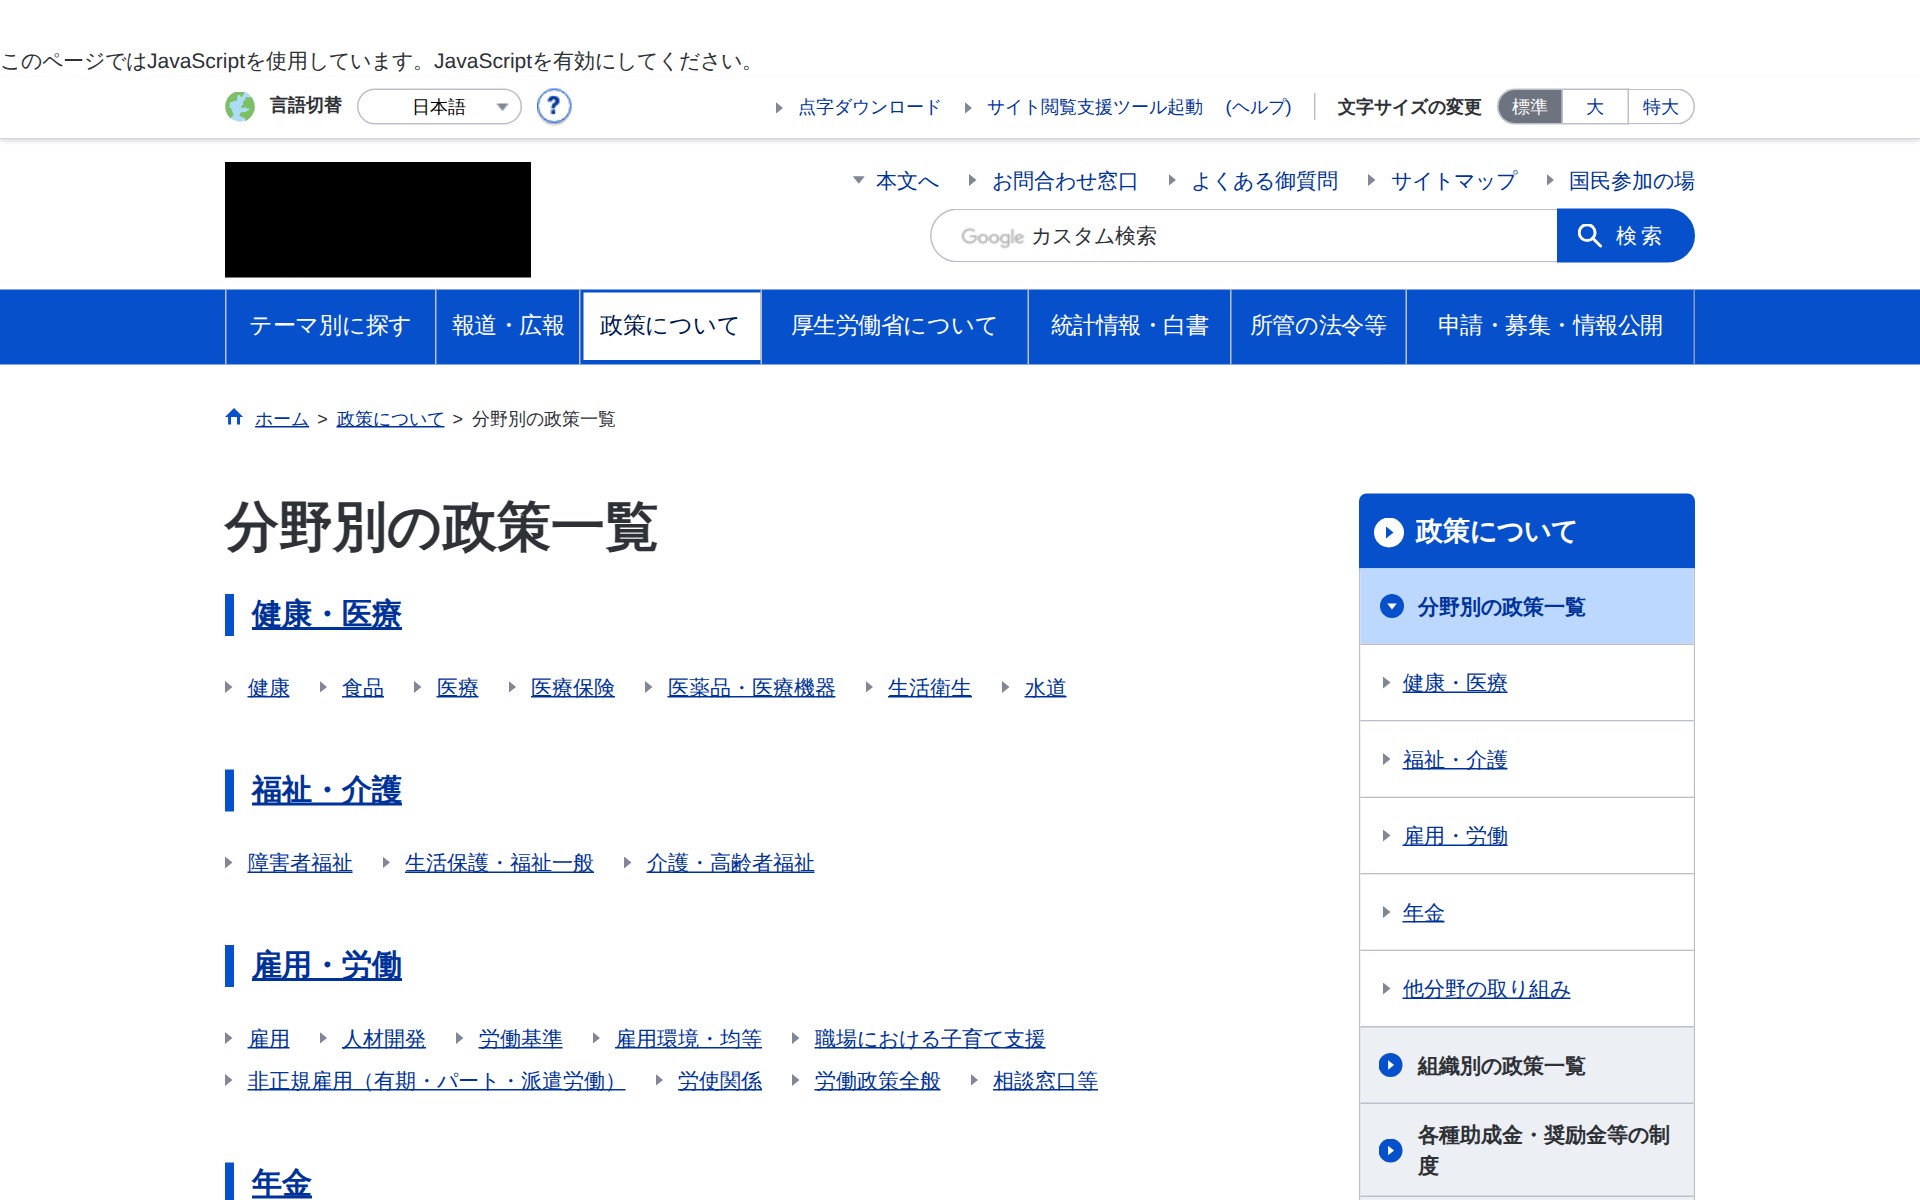Open the 日本語 language dropdown
The width and height of the screenshot is (1920, 1200).
(x=440, y=107)
